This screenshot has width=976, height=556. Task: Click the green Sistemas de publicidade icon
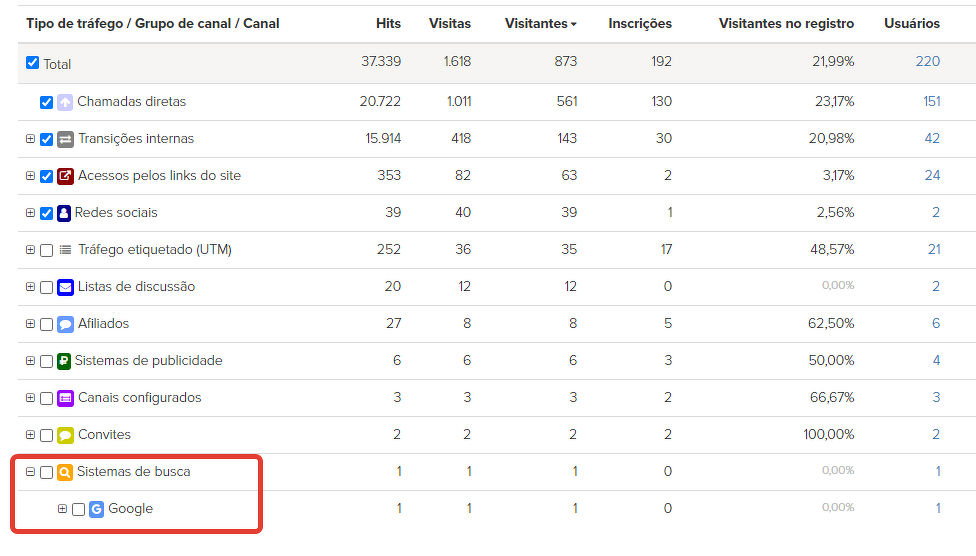(x=64, y=361)
